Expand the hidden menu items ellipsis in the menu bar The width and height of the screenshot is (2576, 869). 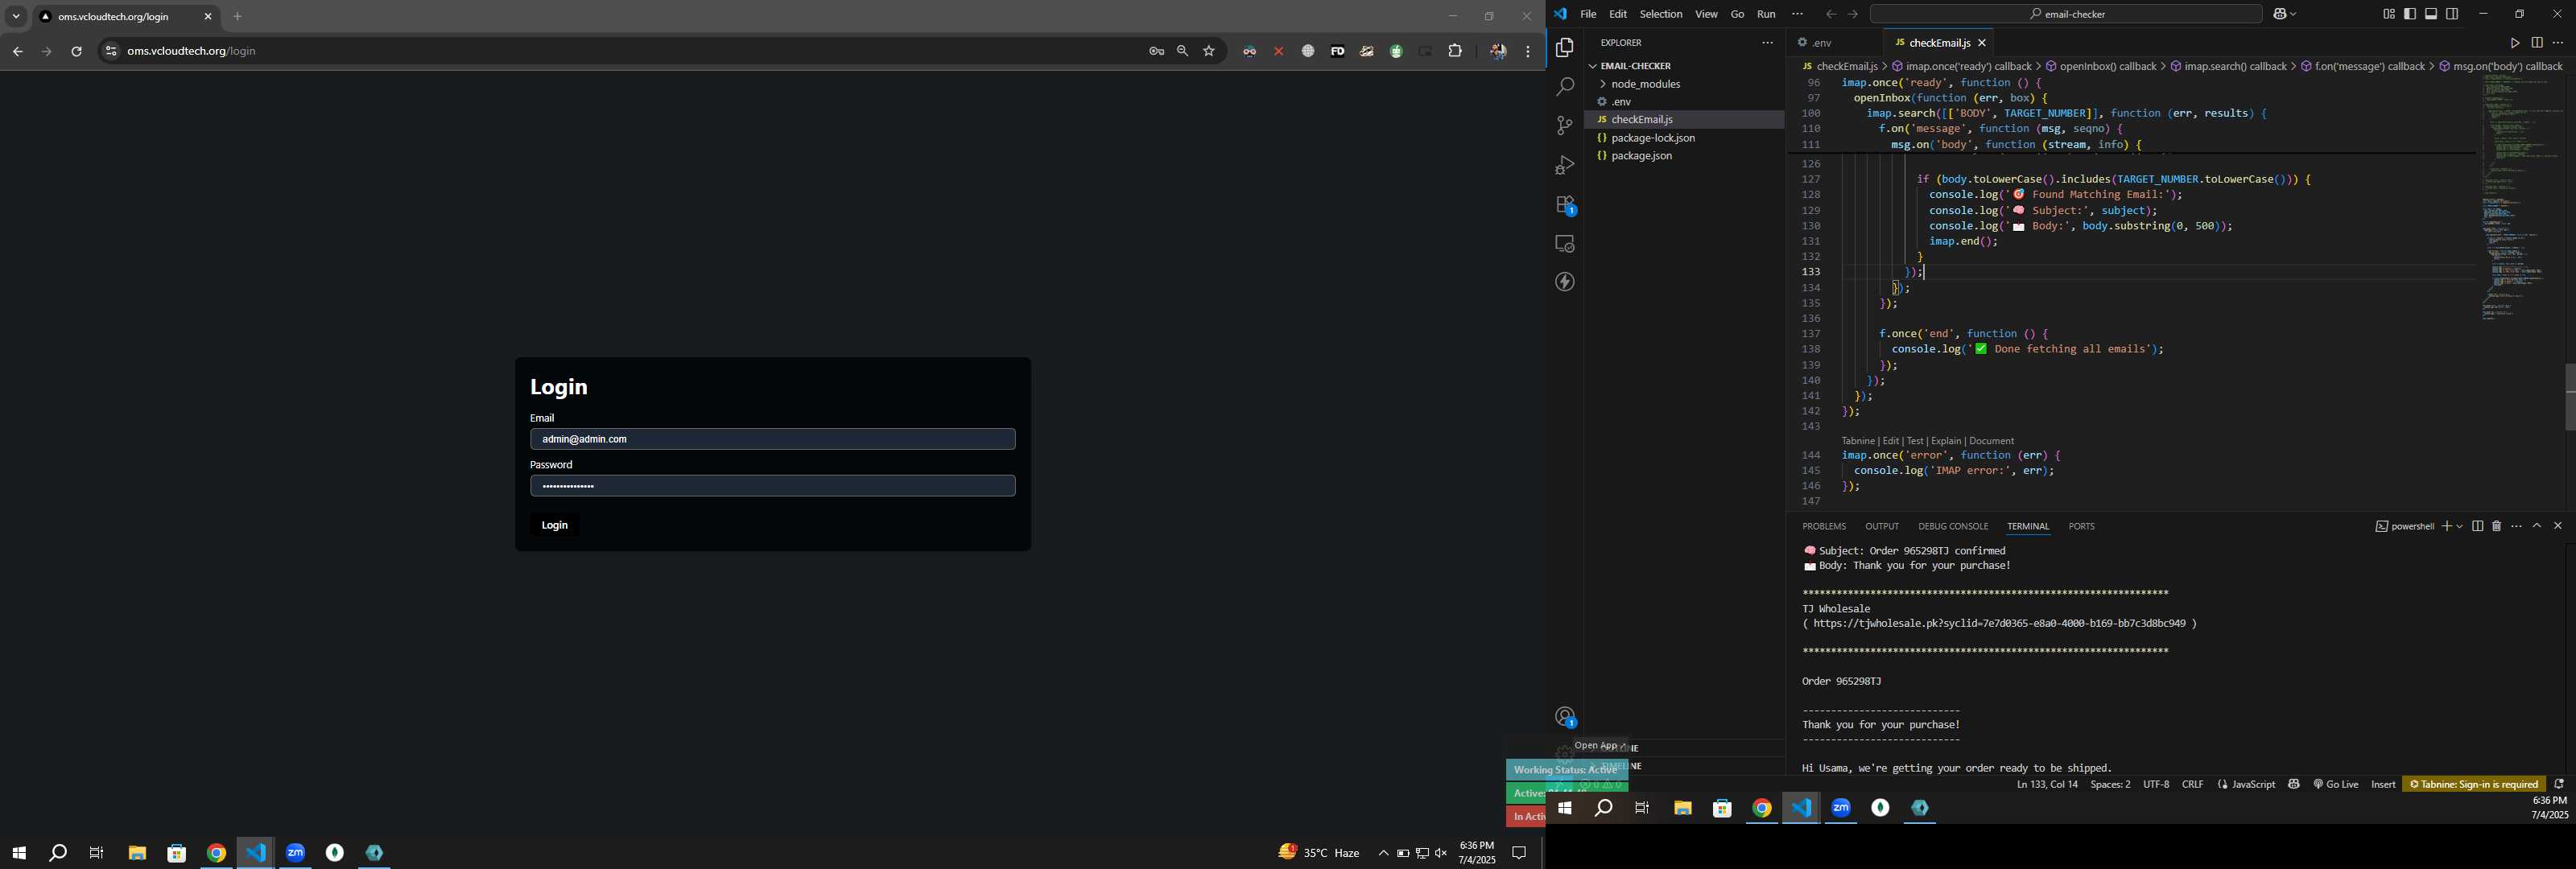(1797, 14)
